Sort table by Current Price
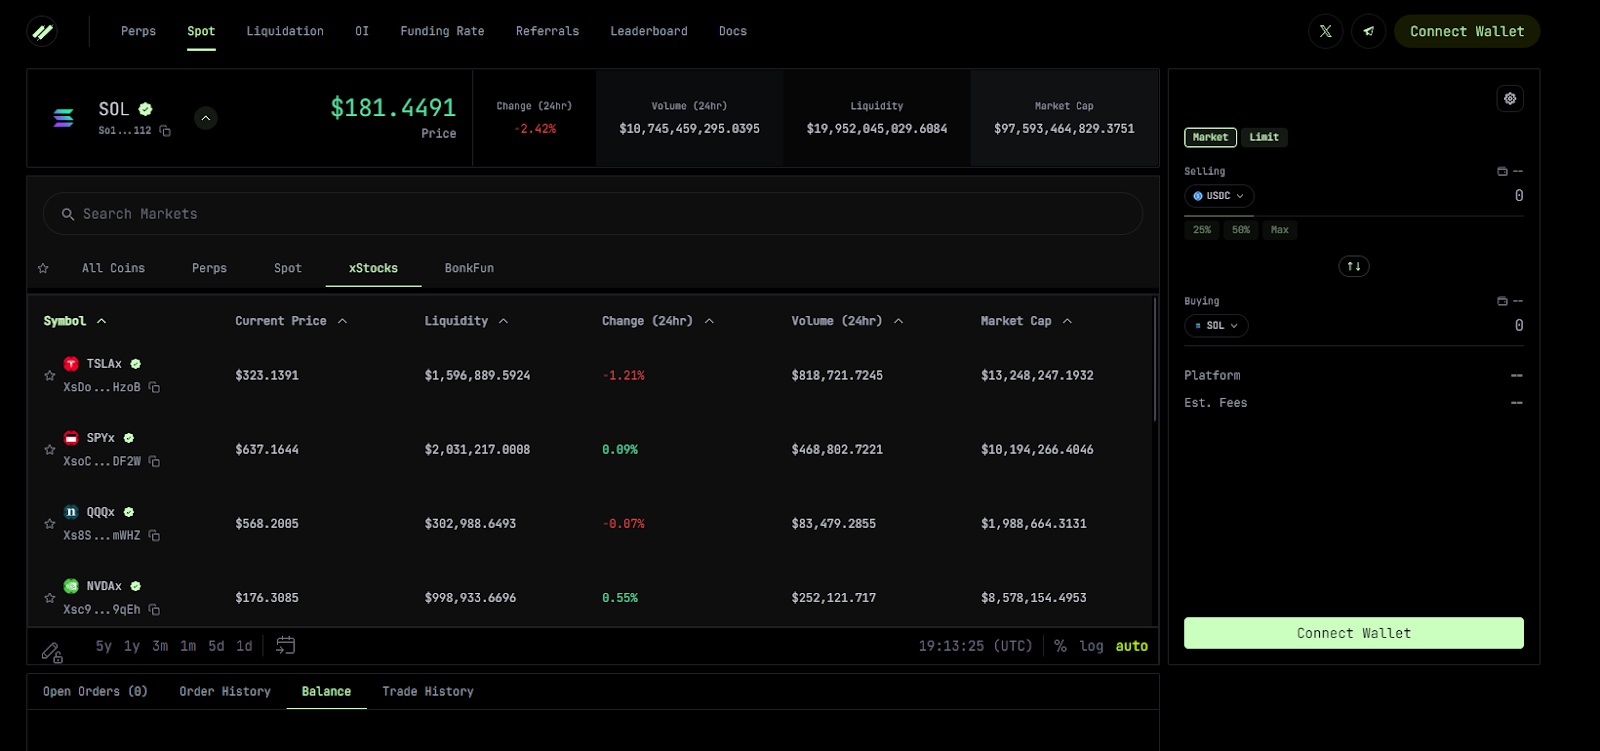The image size is (1600, 751). 291,321
